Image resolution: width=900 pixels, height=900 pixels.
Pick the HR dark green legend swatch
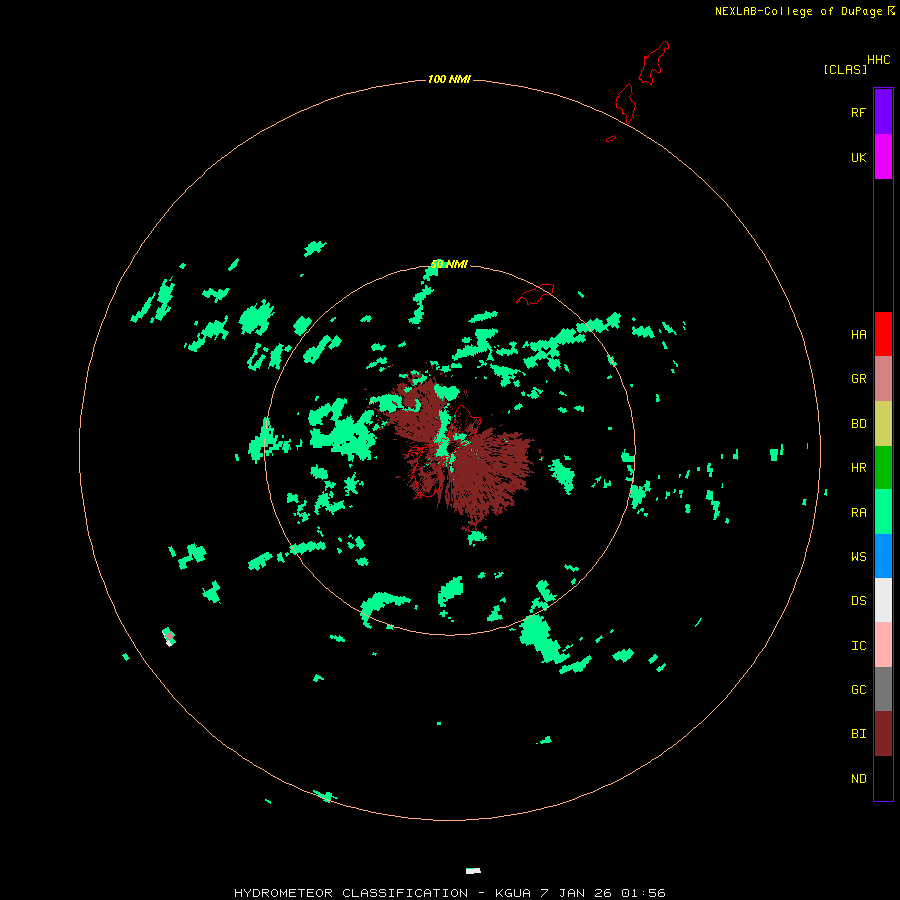[883, 468]
